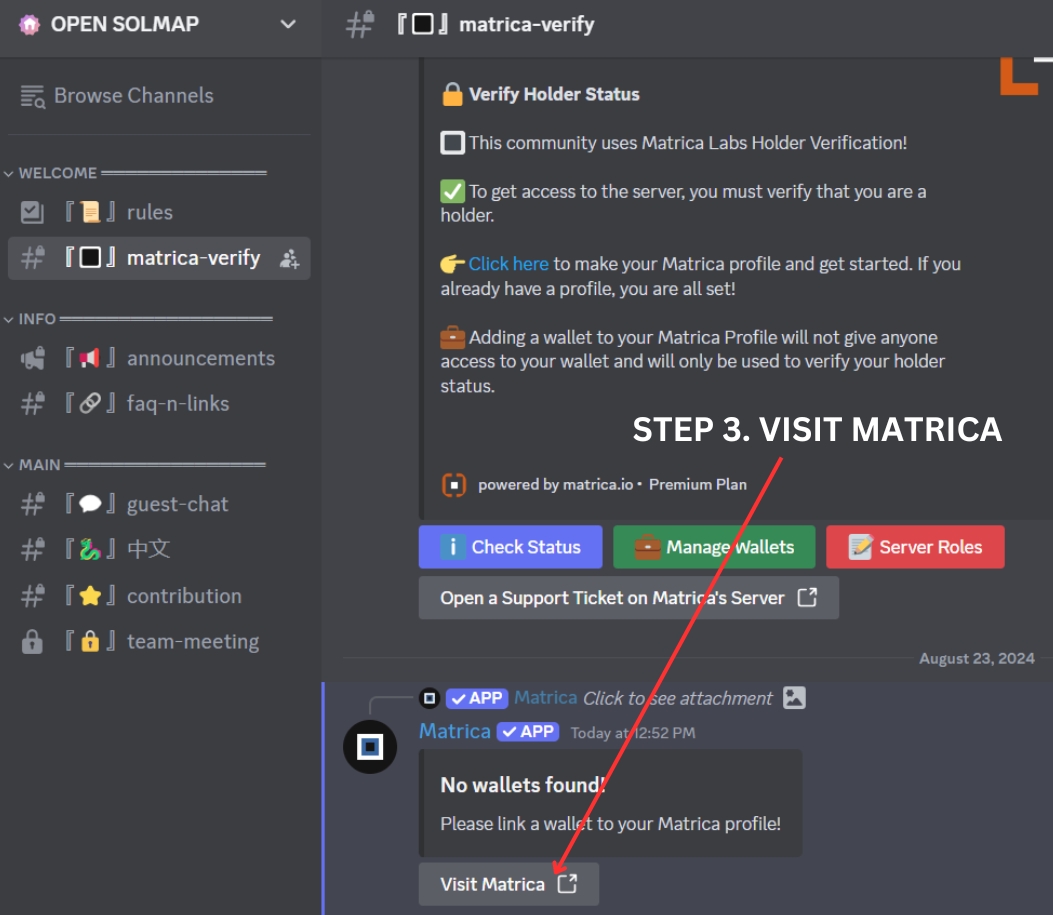Screen dimensions: 1053x915
Task: Open the OPEN SOLMAP server dropdown menu
Action: point(288,24)
